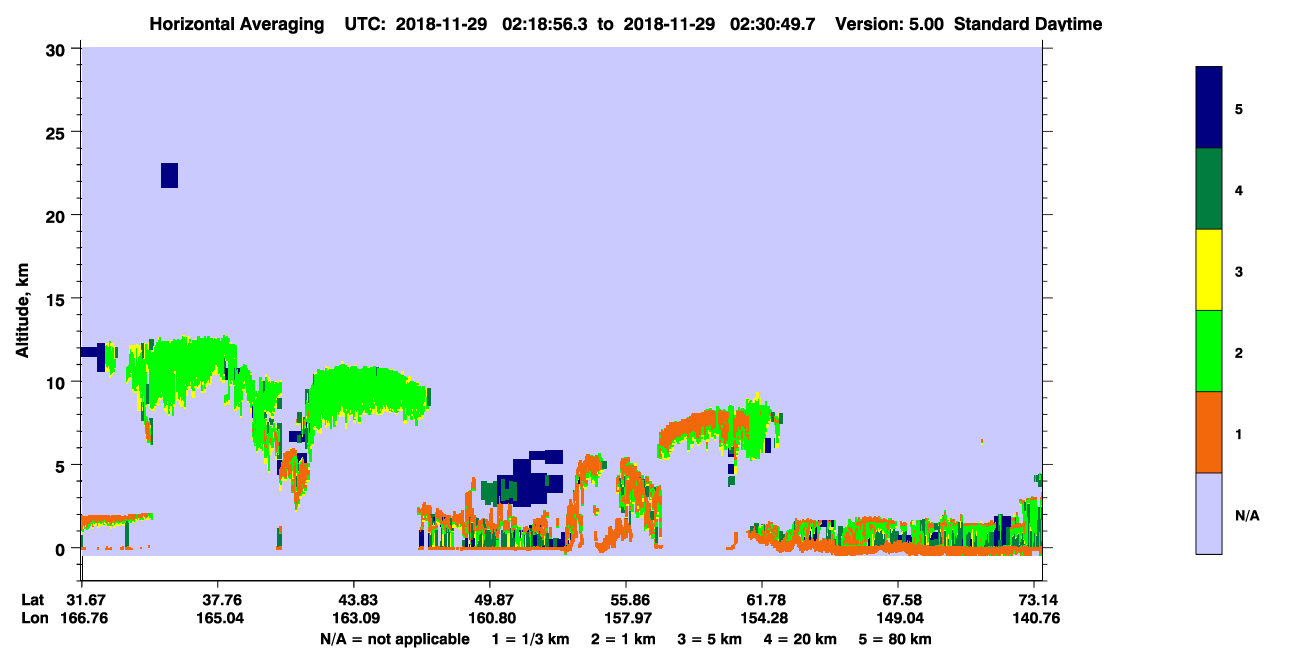Click longitude value 157.97

coord(626,618)
